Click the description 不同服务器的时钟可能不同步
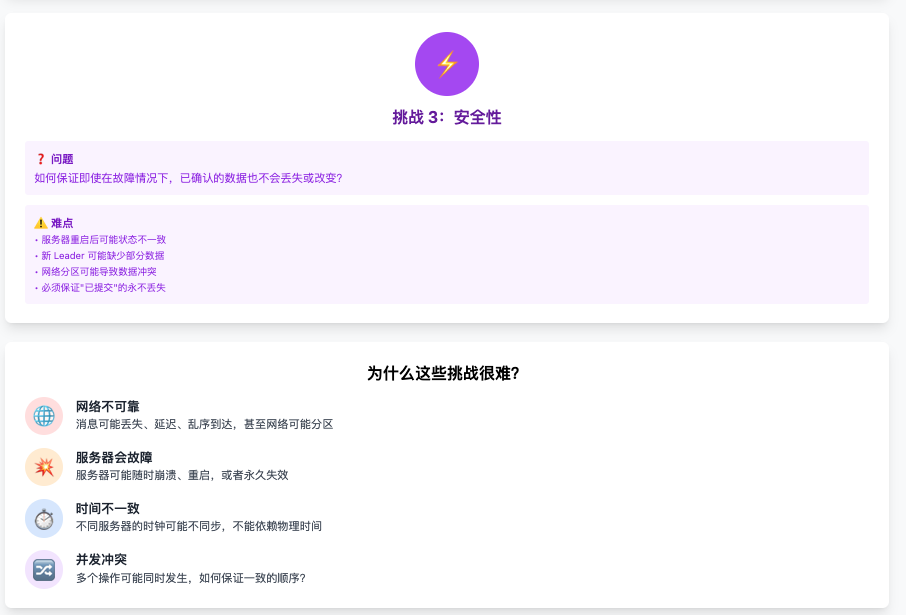 [x=199, y=526]
